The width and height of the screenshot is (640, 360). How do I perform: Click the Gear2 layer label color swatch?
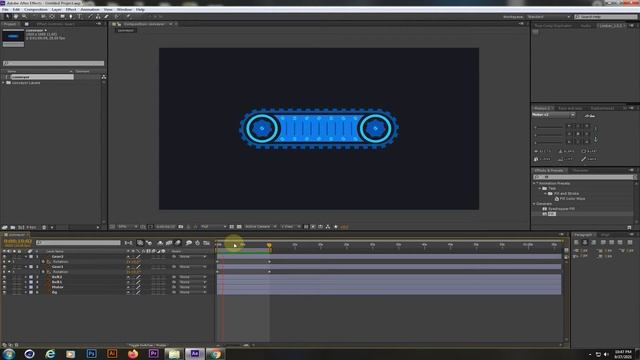[31, 257]
